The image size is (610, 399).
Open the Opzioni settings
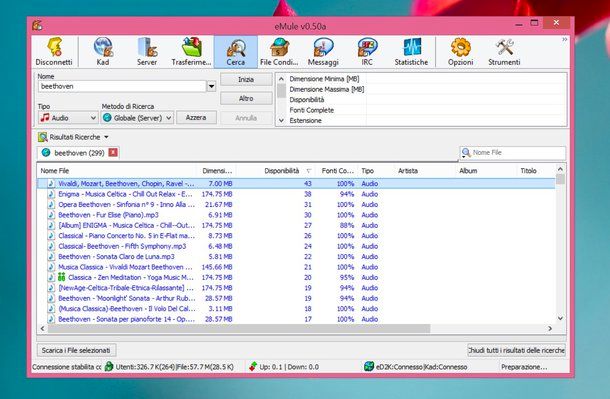[461, 51]
